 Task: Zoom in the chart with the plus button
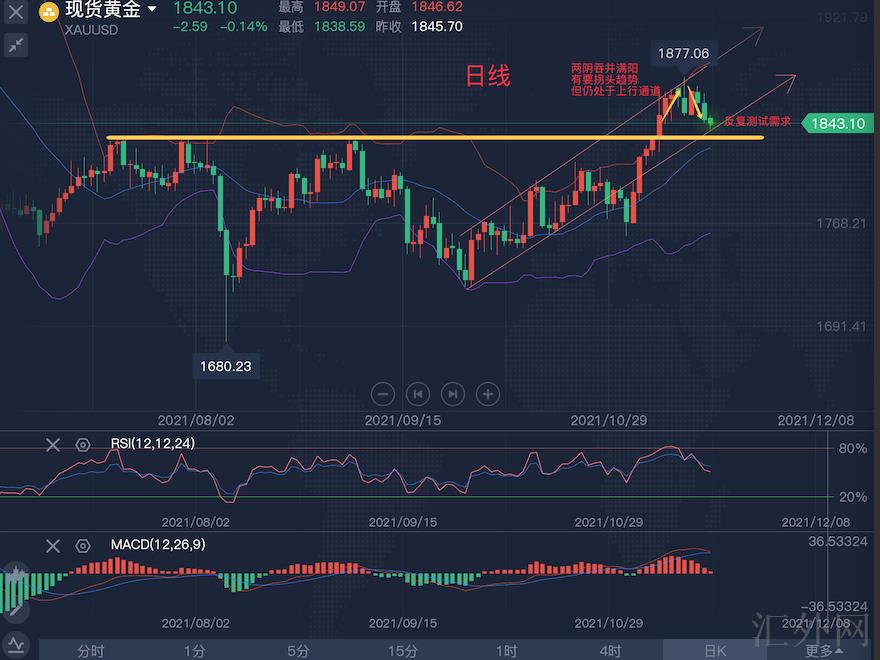click(x=488, y=394)
